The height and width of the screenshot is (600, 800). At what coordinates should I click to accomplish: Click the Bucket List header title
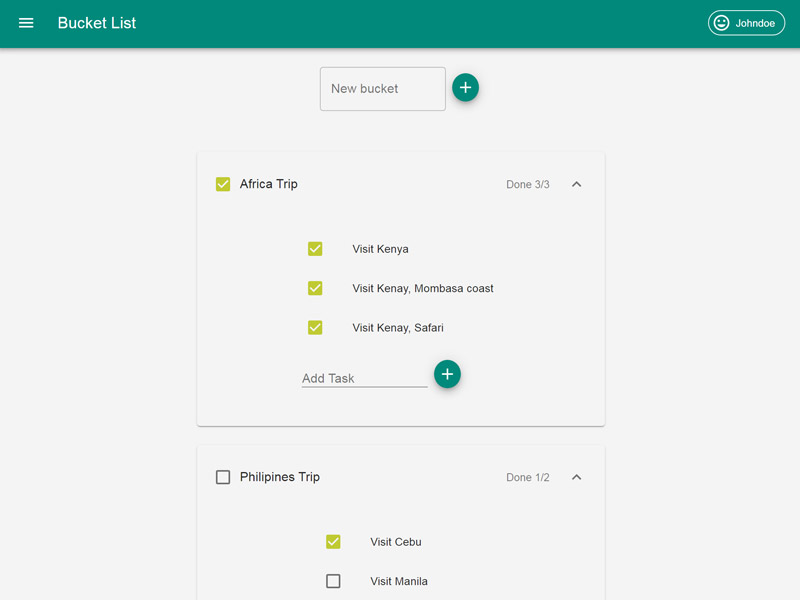click(97, 23)
